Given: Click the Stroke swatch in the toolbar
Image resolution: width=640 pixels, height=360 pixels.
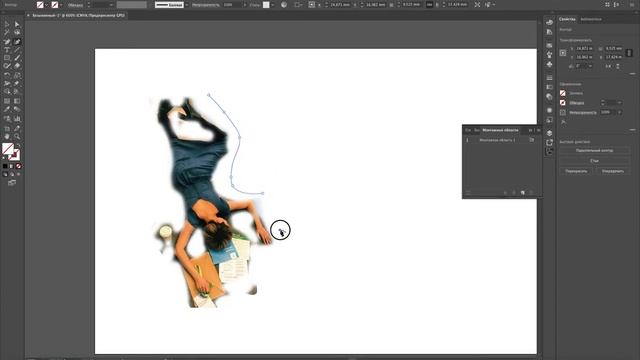Looking at the screenshot, I should coord(15,155).
